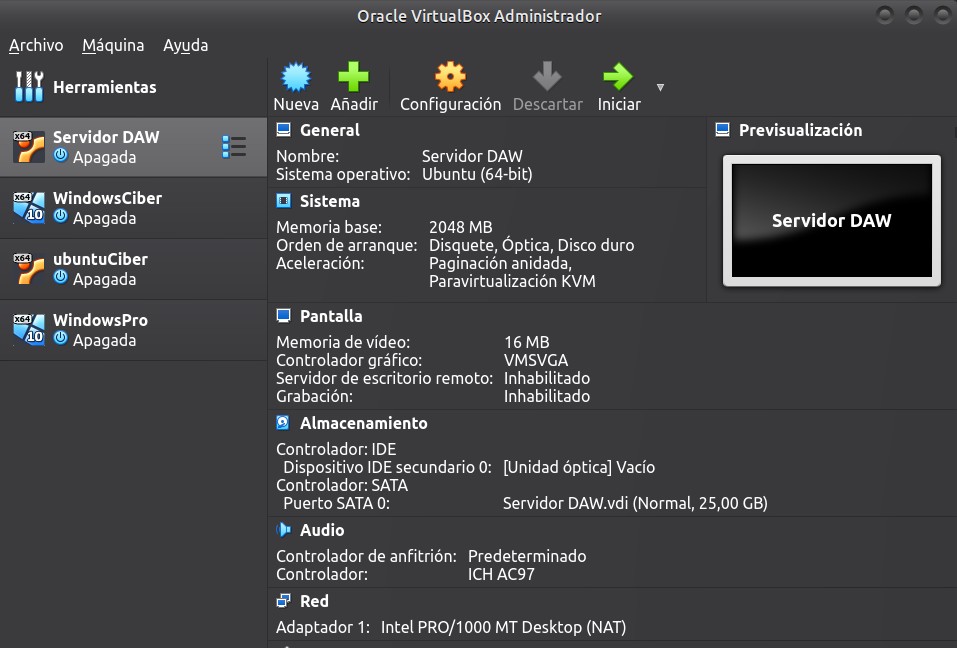
Task: Expand the Iniciar dropdown arrow
Action: 660,88
